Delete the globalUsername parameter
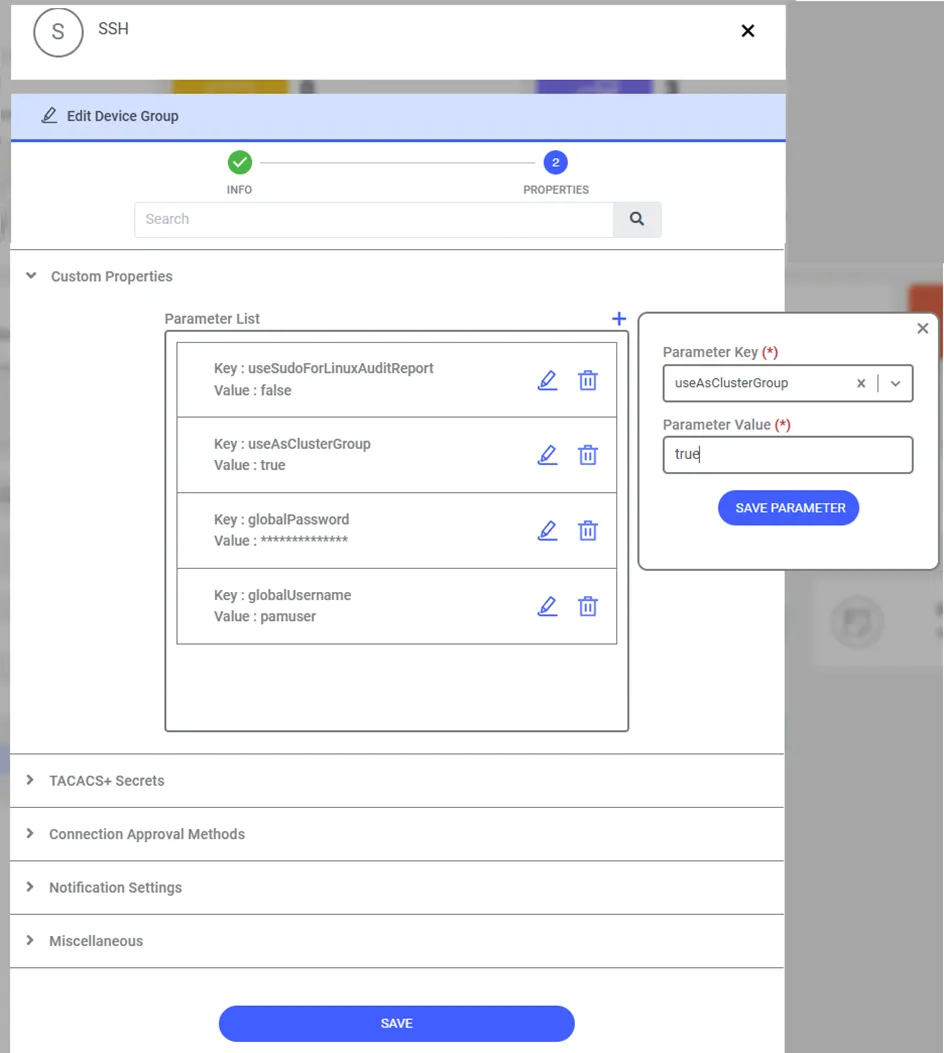This screenshot has height=1053, width=944. [587, 606]
